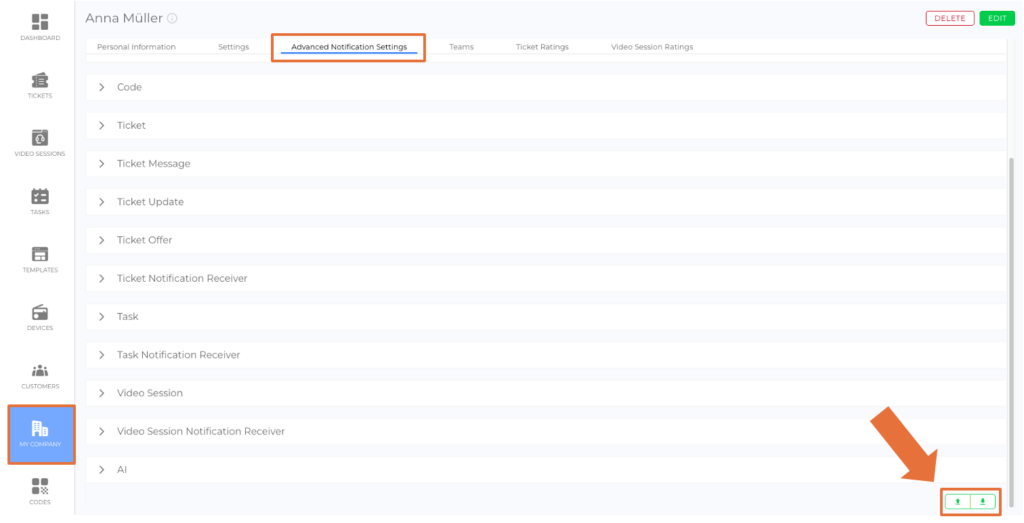
Task: Navigate to Templates
Action: (x=40, y=259)
